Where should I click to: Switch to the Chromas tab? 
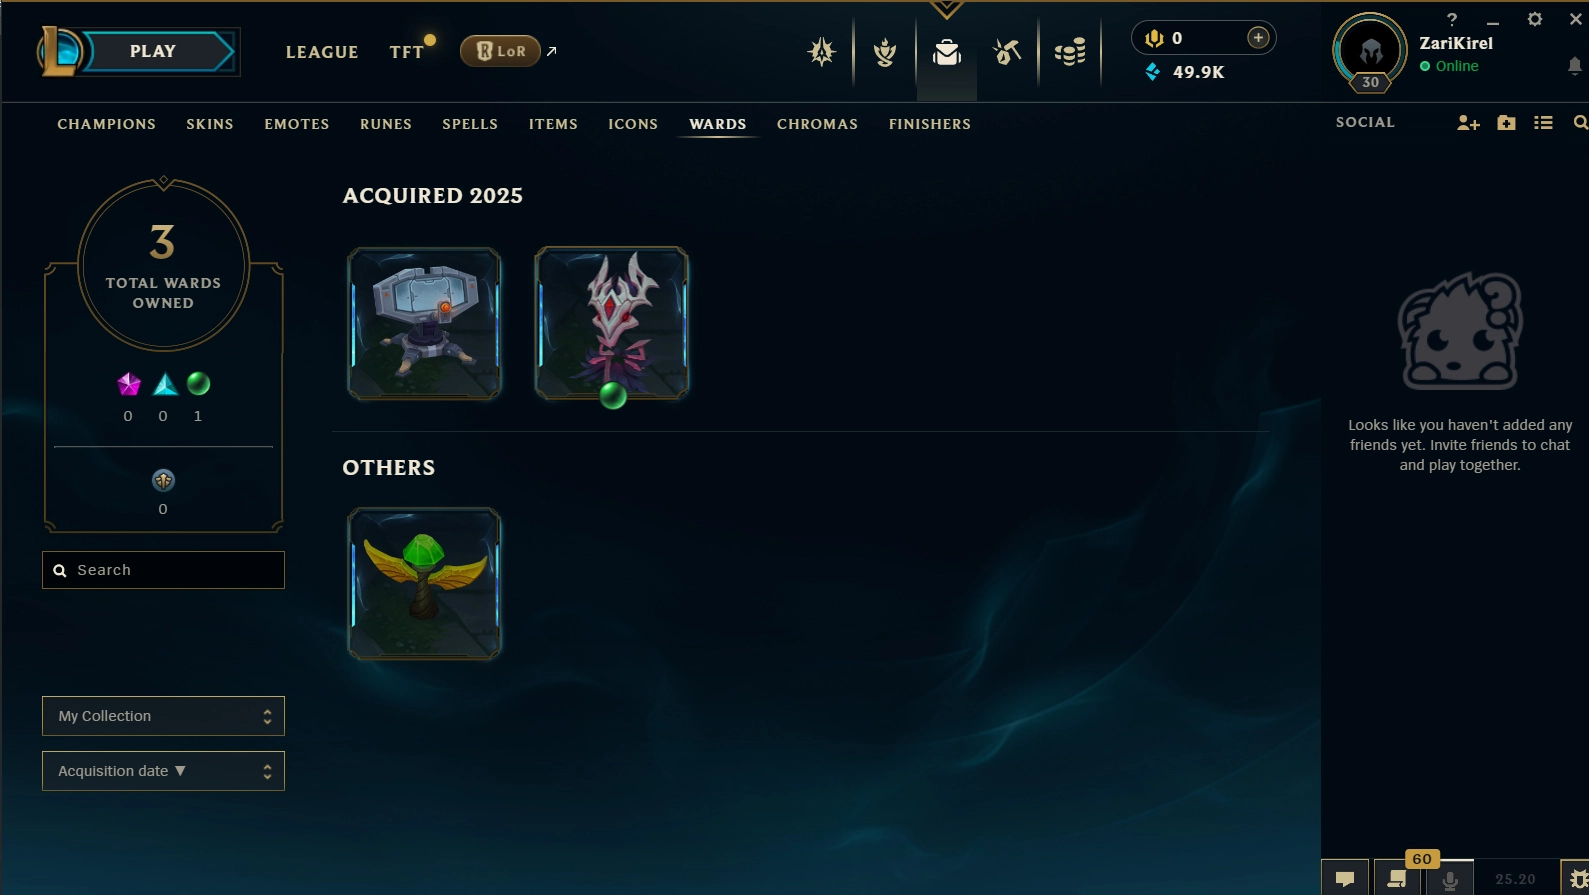[x=817, y=124]
